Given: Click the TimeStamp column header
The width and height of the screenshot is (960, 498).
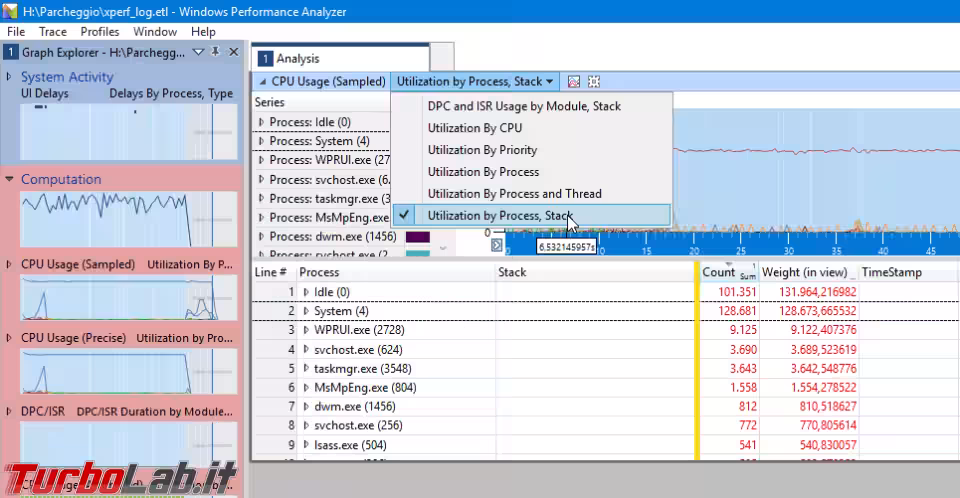Looking at the screenshot, I should click(909, 273).
